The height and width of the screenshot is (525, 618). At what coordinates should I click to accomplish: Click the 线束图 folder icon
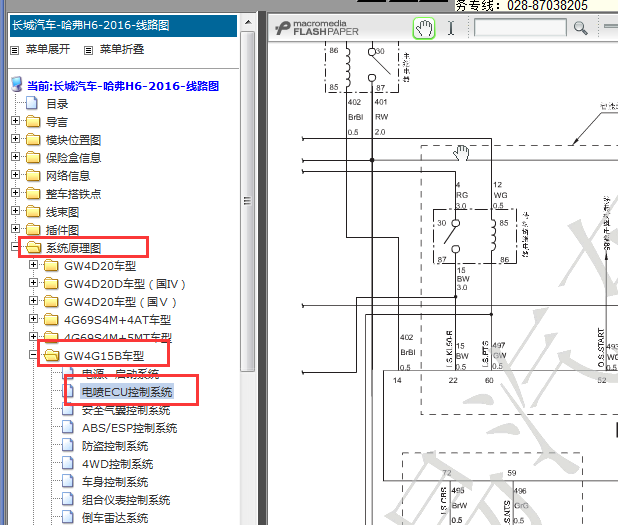(33, 212)
